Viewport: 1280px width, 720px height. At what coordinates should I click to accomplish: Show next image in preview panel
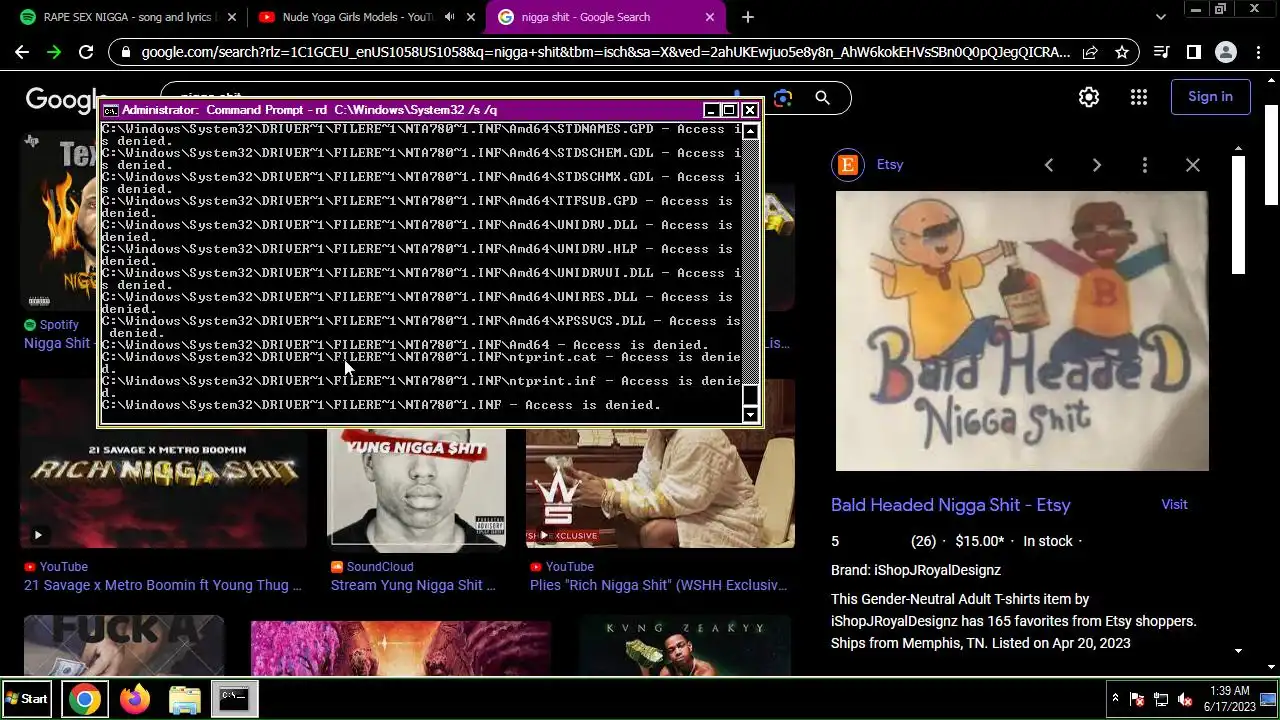(1097, 165)
